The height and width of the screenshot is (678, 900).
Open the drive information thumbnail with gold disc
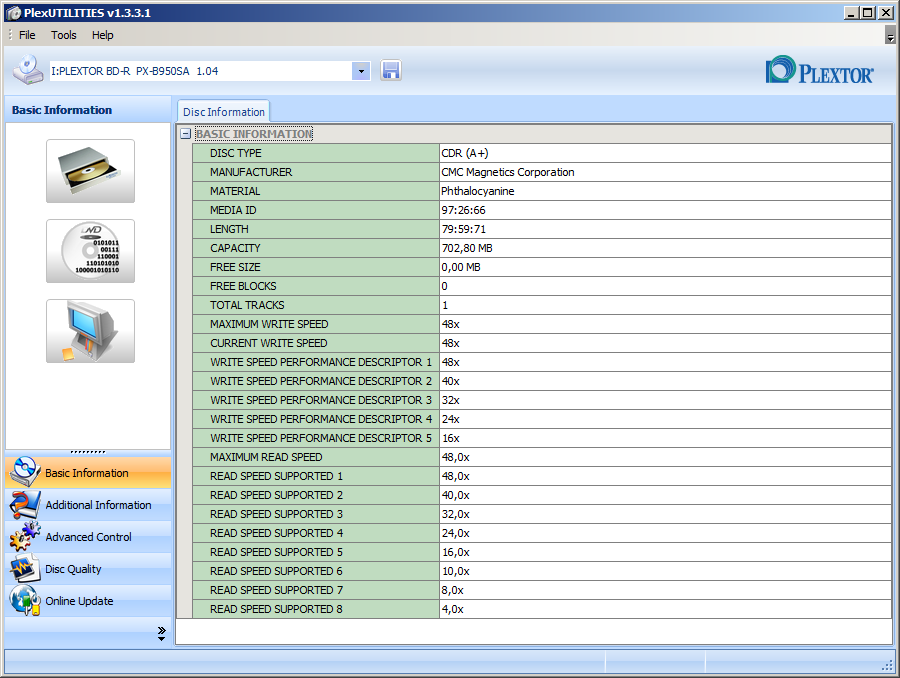pyautogui.click(x=91, y=171)
